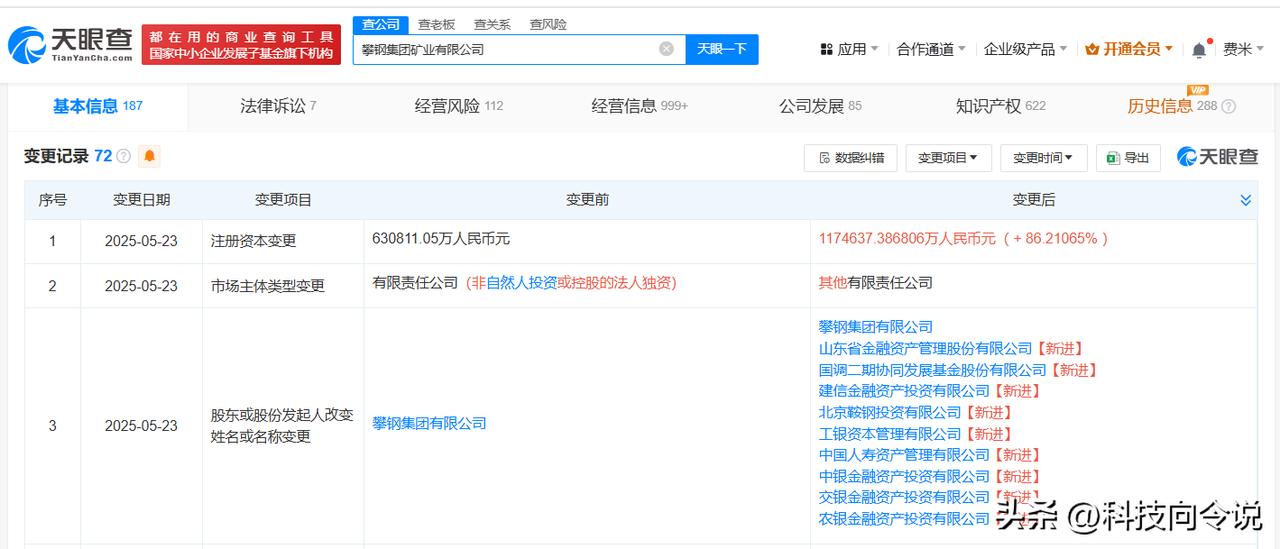Open the 应用 dropdown menu
1280x549 pixels.
click(849, 49)
